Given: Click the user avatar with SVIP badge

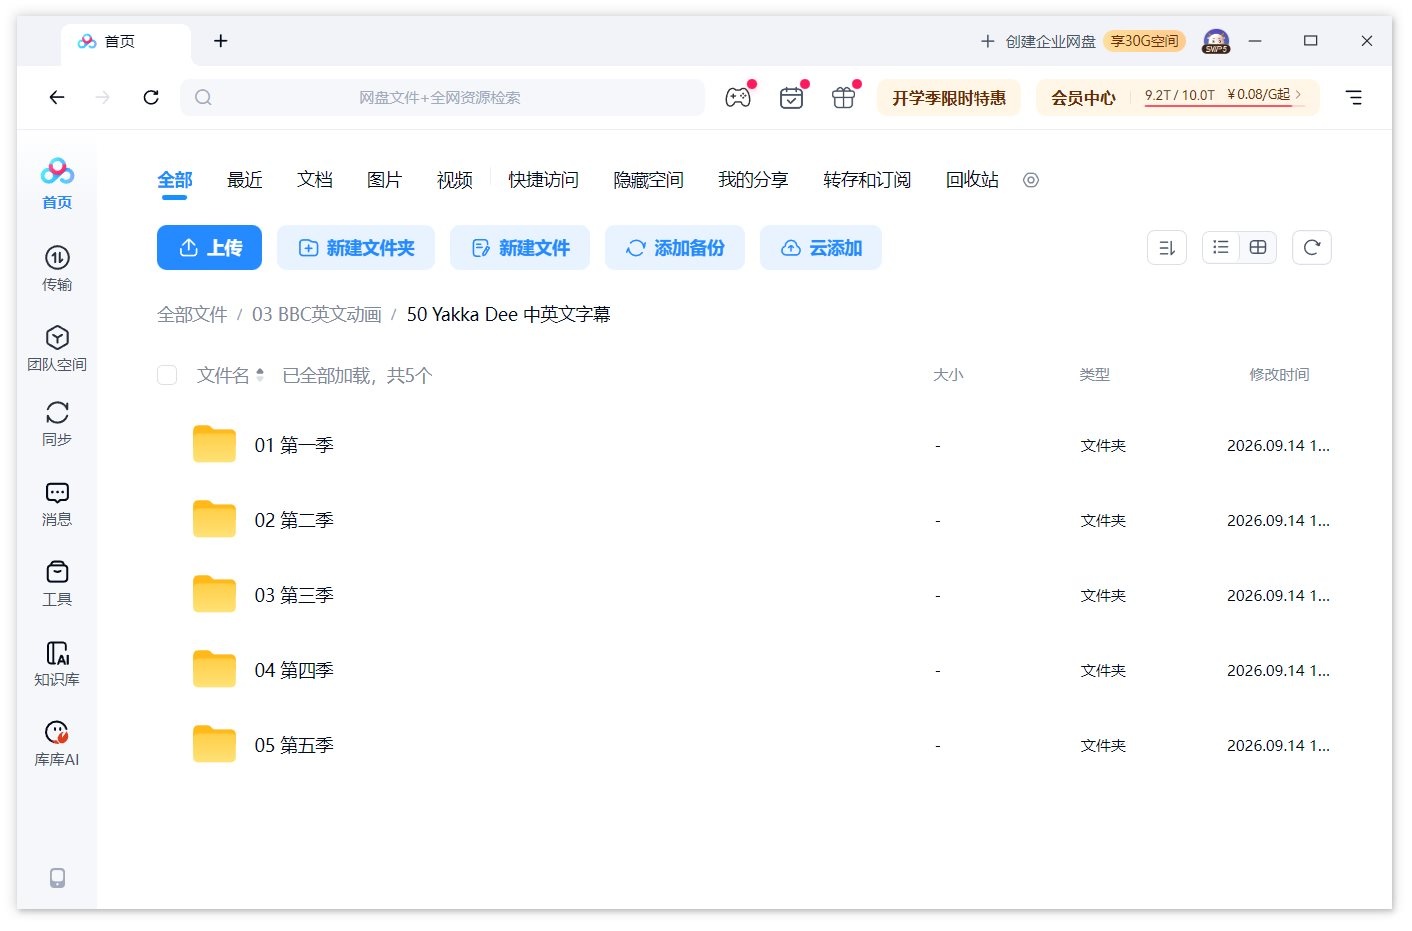Looking at the screenshot, I should point(1216,41).
